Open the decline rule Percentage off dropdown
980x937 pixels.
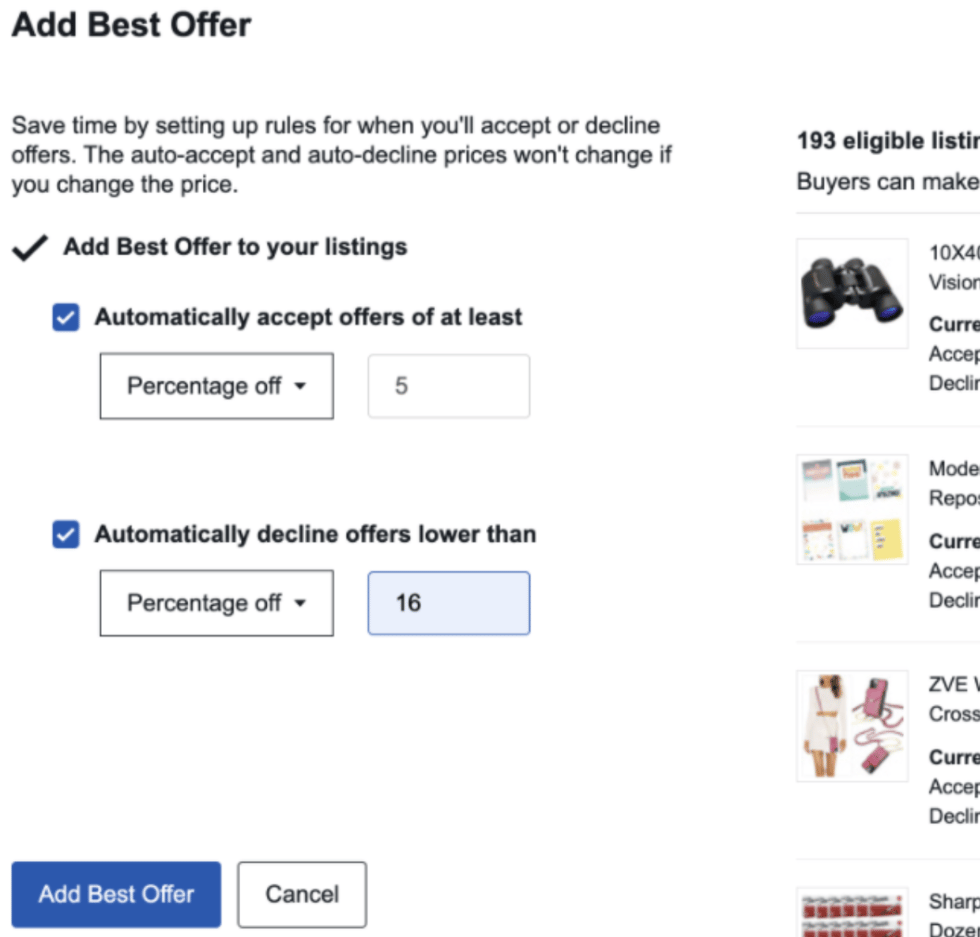(x=216, y=603)
